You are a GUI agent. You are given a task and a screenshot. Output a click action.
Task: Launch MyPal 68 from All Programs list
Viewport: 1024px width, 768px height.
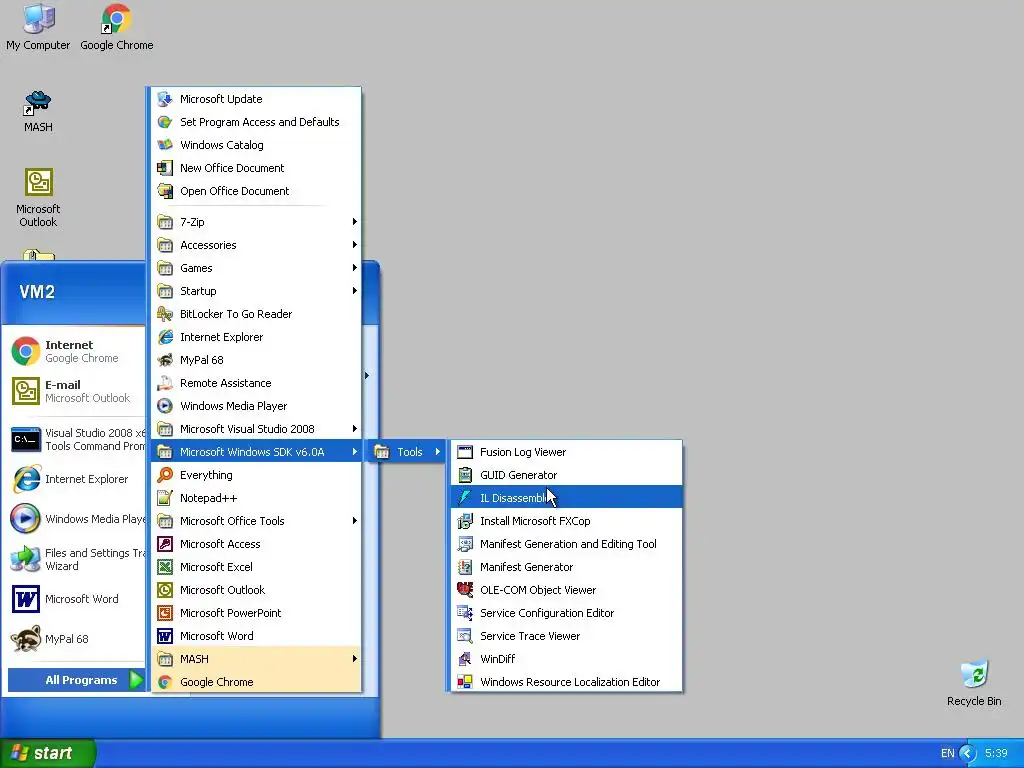256,360
